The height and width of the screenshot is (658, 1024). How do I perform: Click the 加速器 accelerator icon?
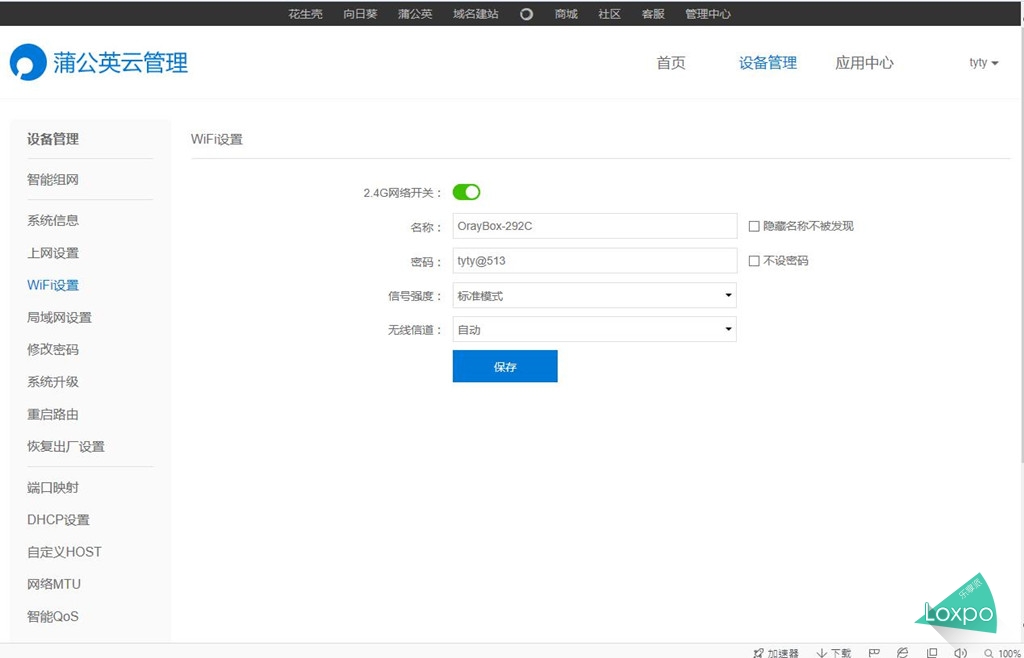(x=760, y=652)
